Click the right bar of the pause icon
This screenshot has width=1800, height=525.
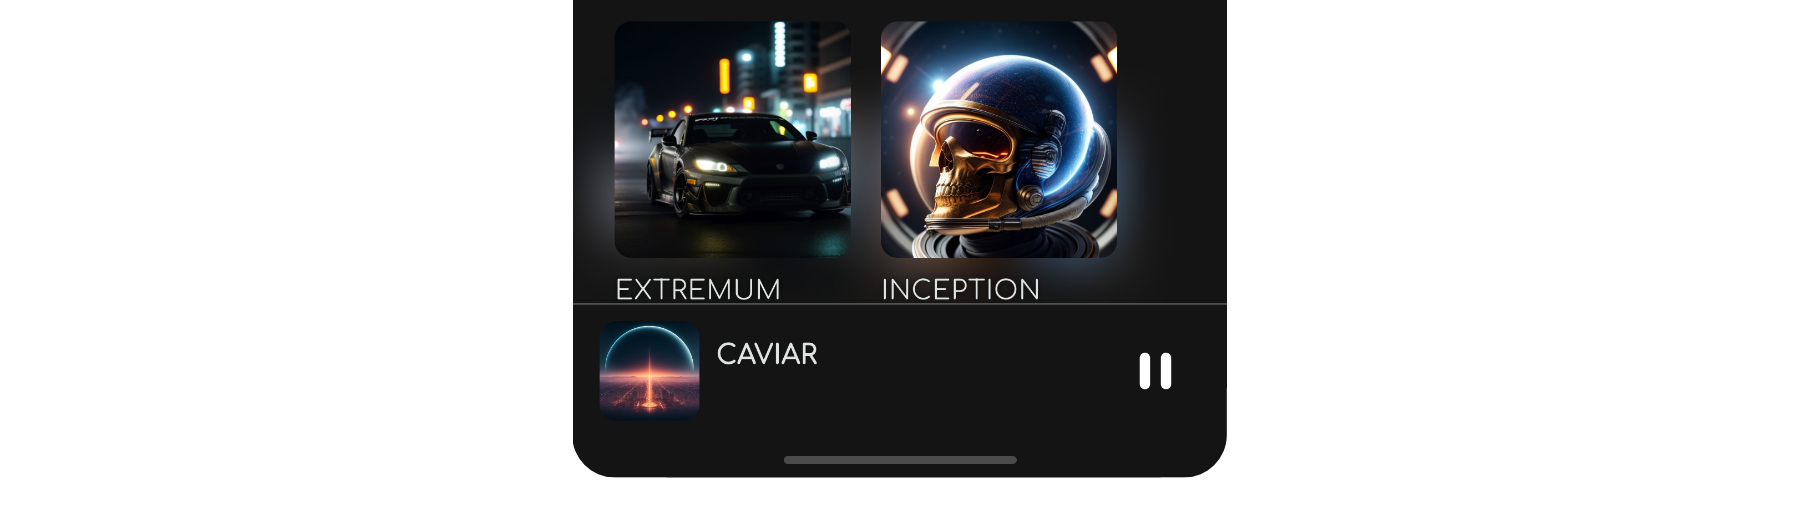click(x=1165, y=371)
